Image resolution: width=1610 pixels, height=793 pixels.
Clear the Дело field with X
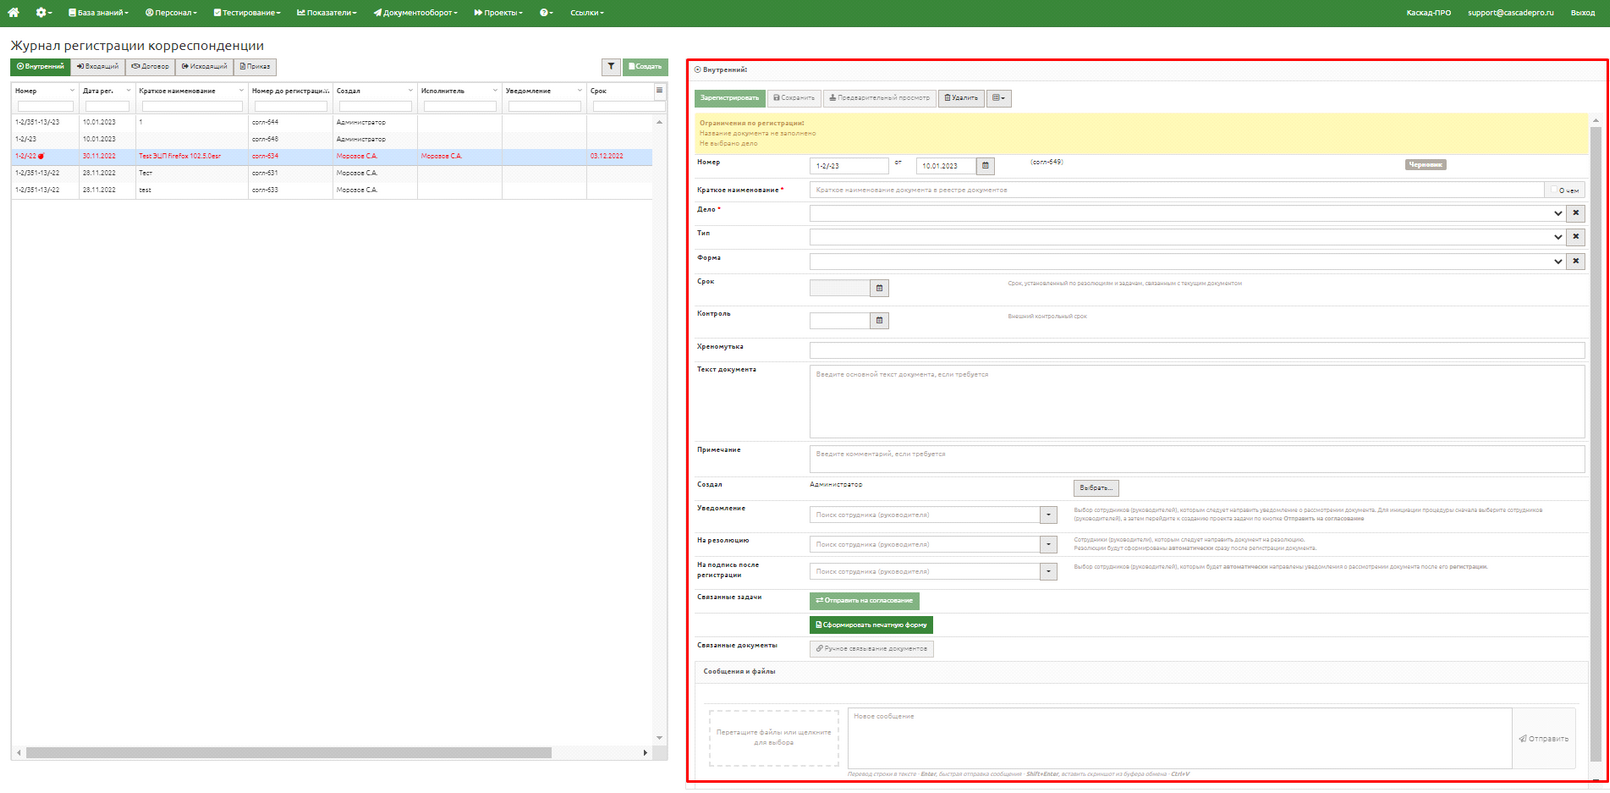pyautogui.click(x=1576, y=213)
